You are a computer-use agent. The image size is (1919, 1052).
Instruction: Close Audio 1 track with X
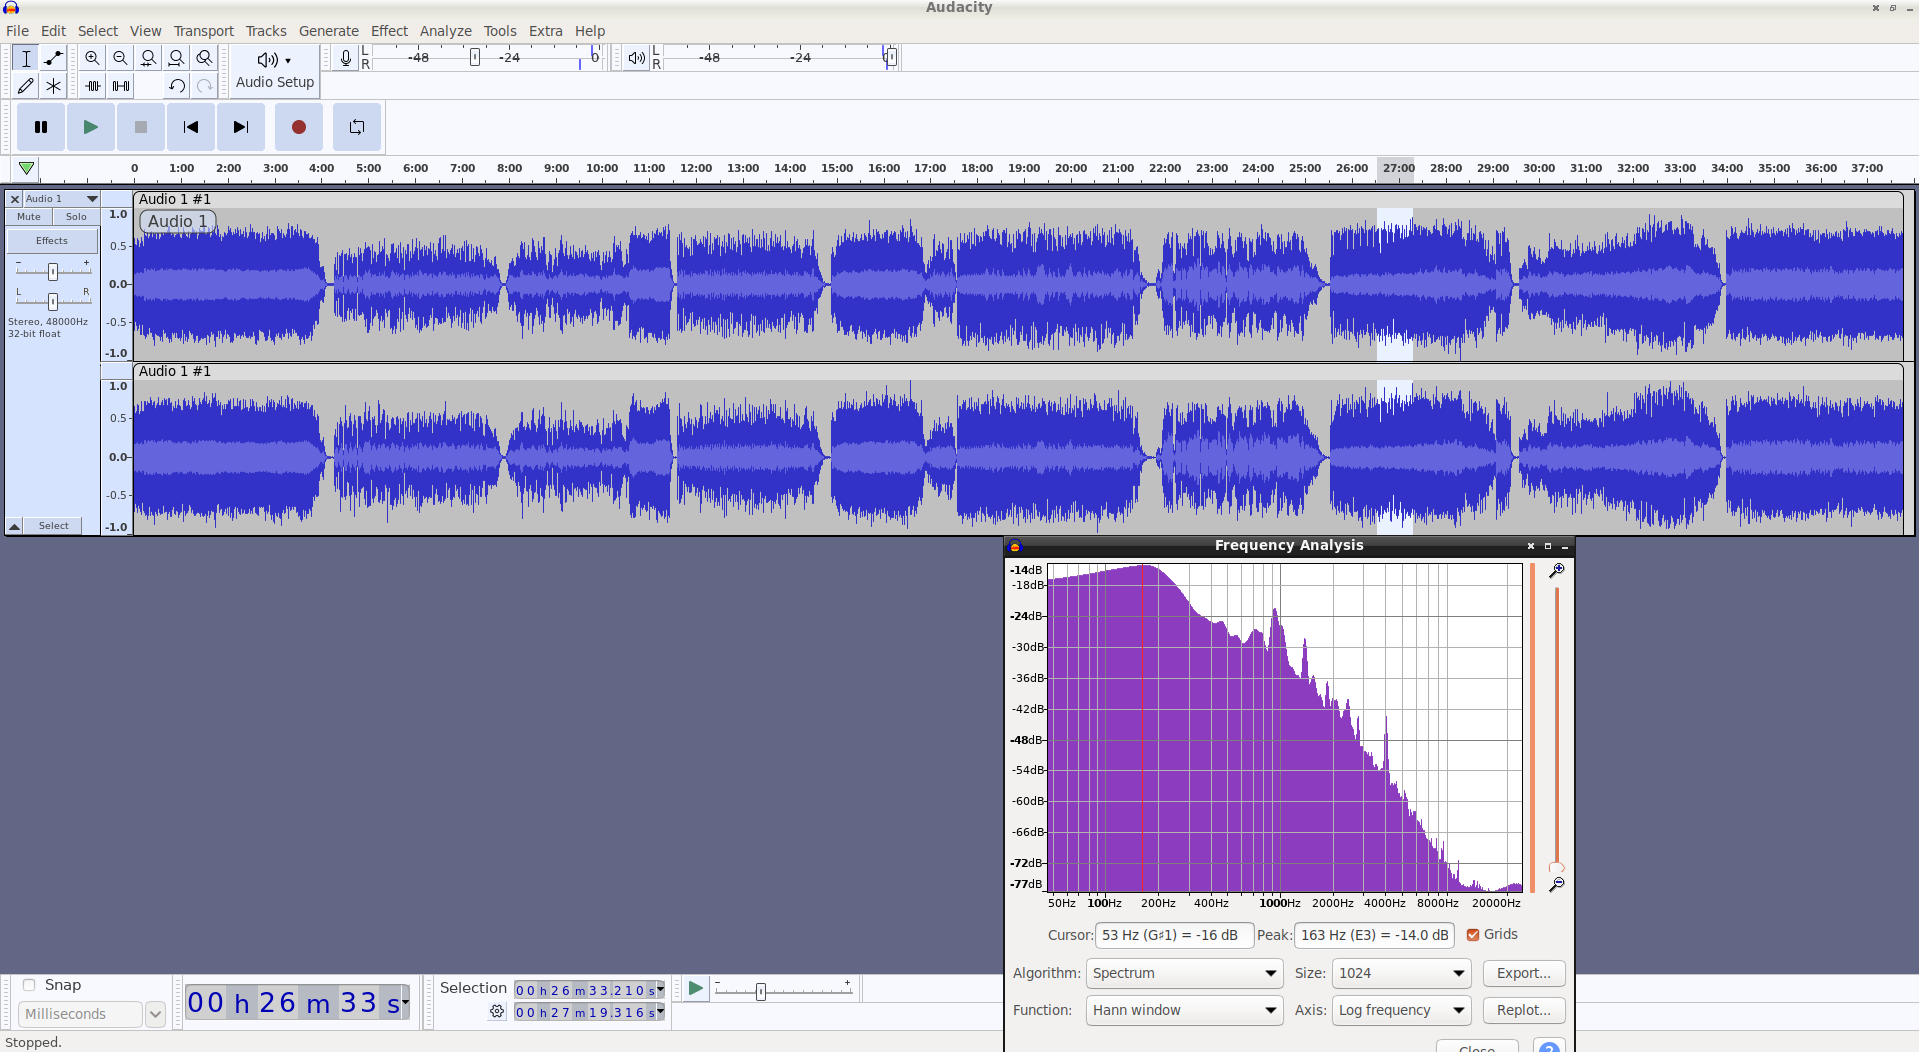(15, 199)
